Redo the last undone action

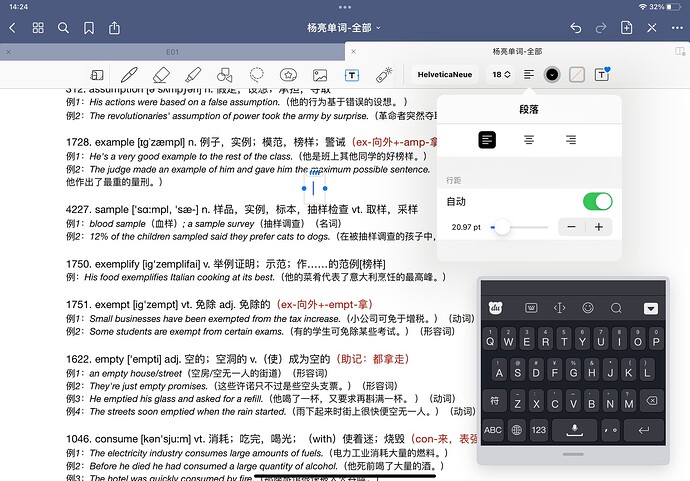(601, 28)
